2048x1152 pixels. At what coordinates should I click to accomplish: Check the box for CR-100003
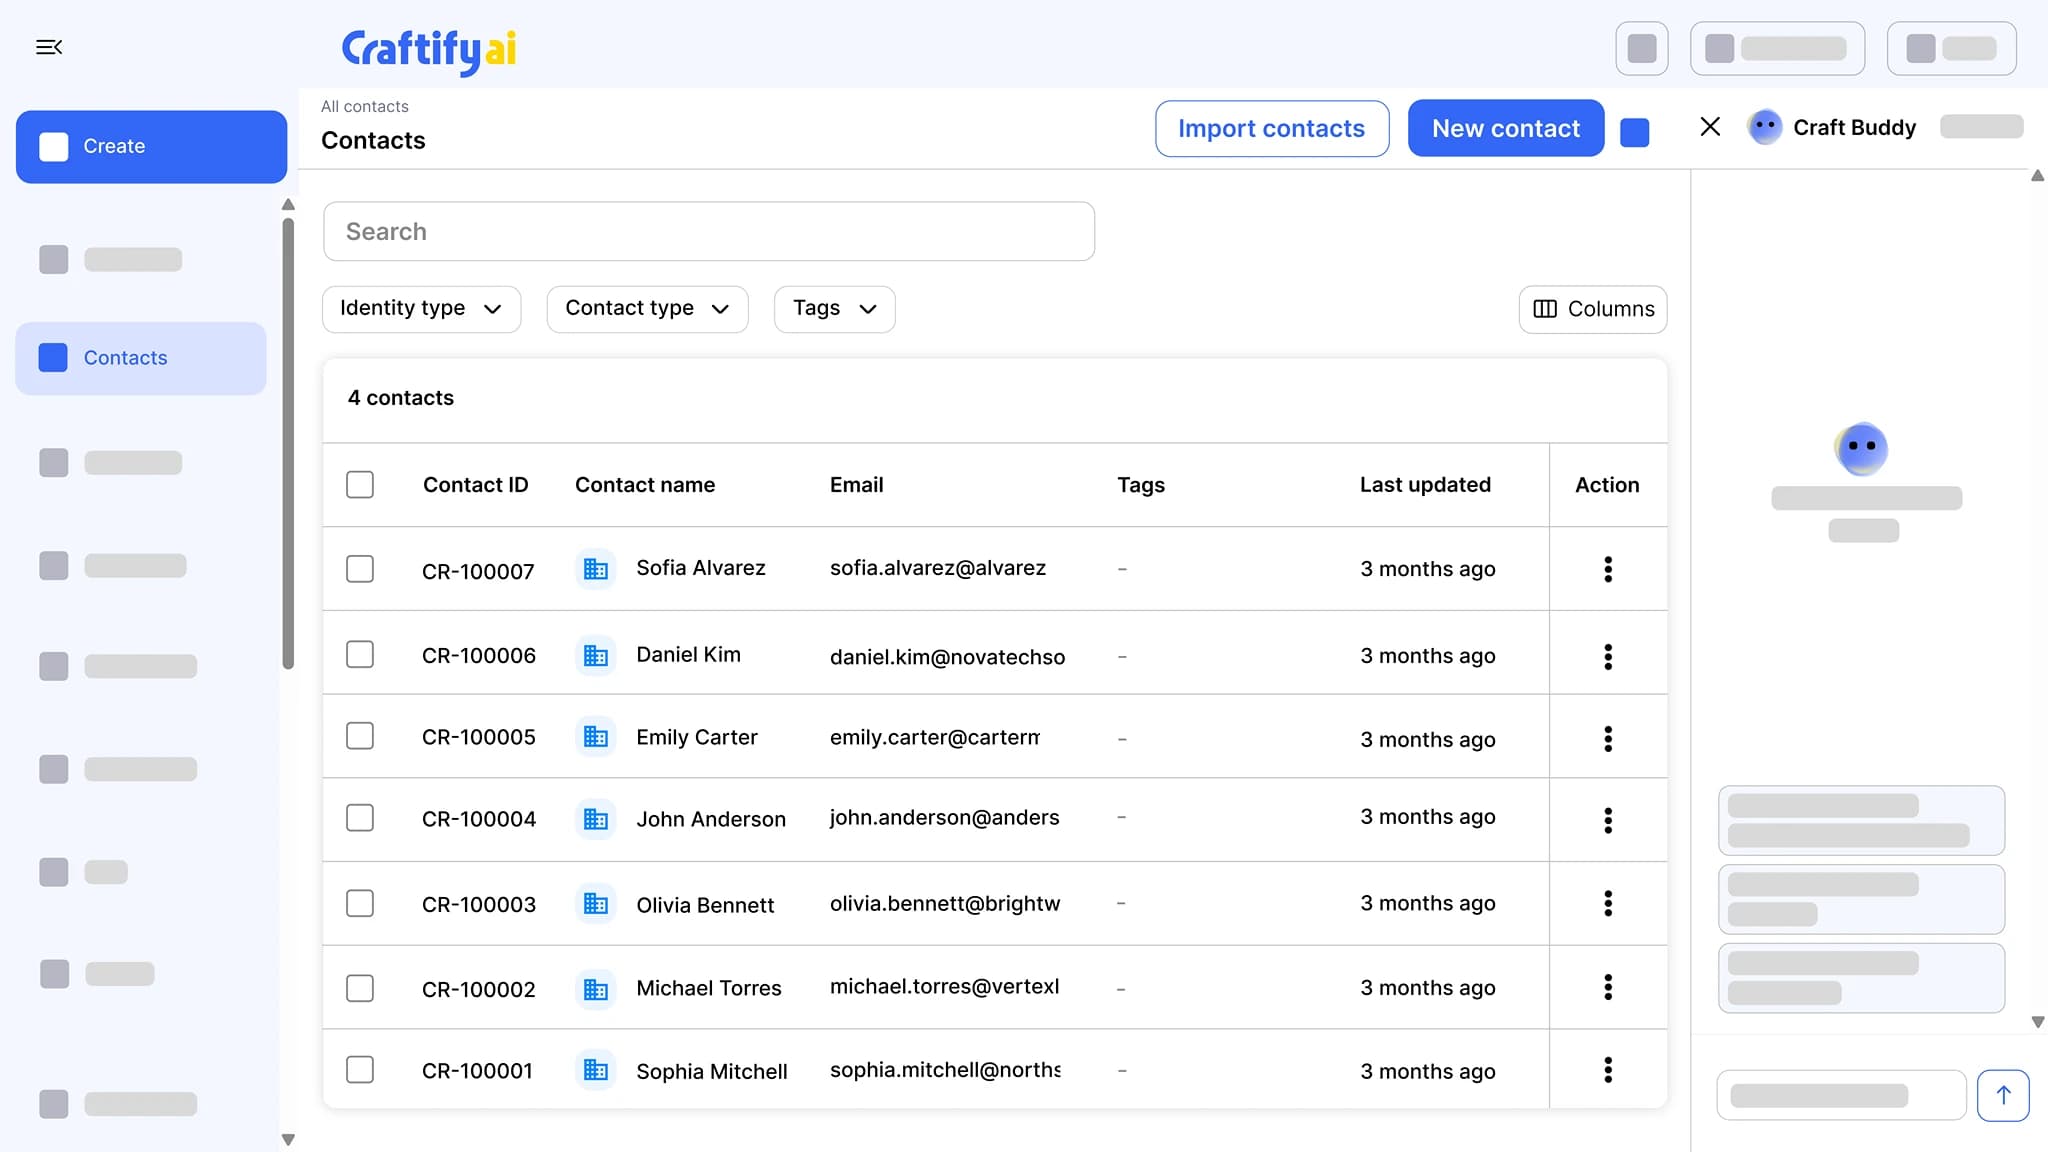tap(360, 903)
